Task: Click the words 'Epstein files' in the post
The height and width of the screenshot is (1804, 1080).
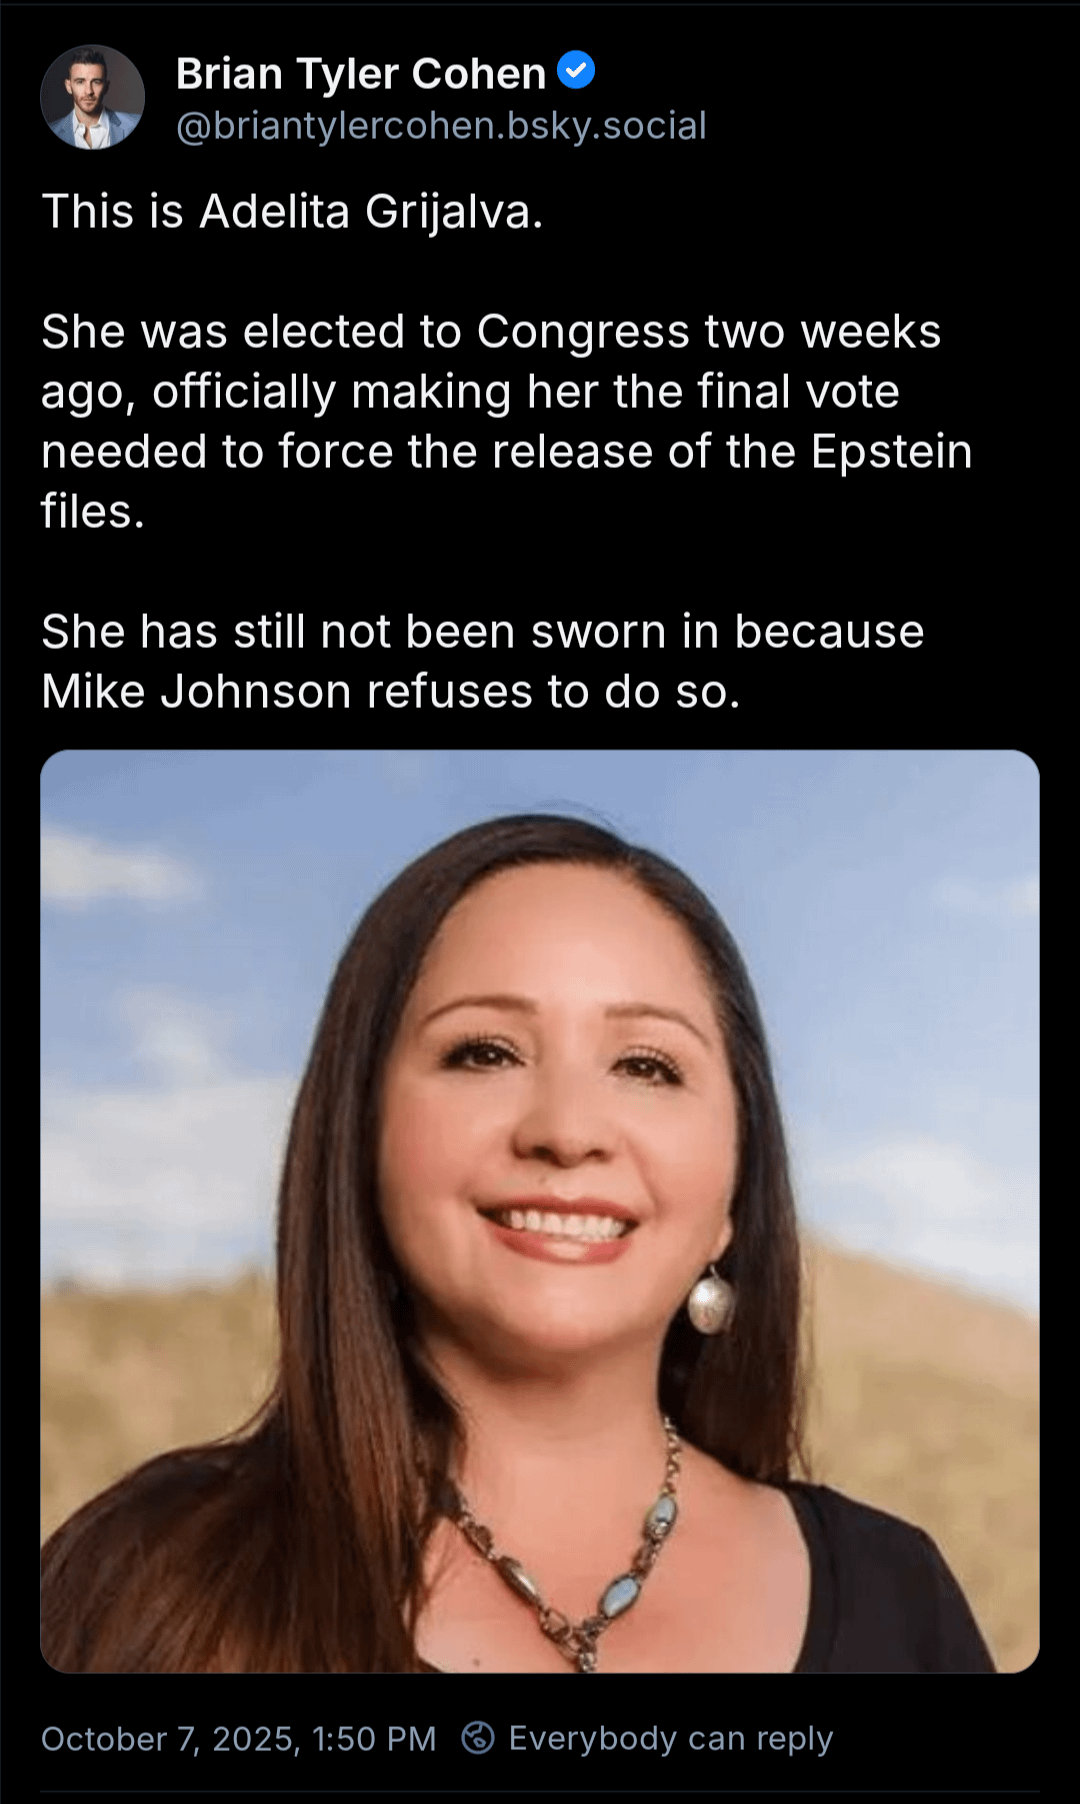Action: 507,481
